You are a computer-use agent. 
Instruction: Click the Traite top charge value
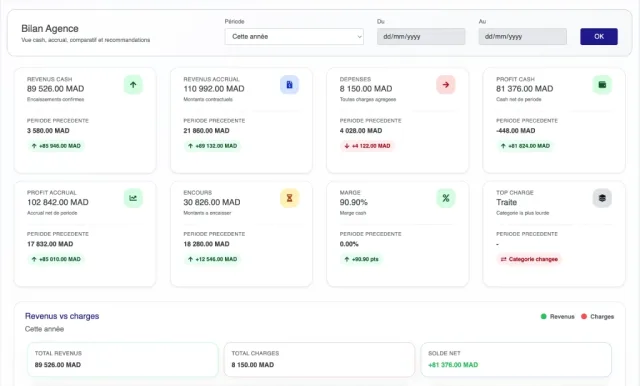click(x=507, y=202)
